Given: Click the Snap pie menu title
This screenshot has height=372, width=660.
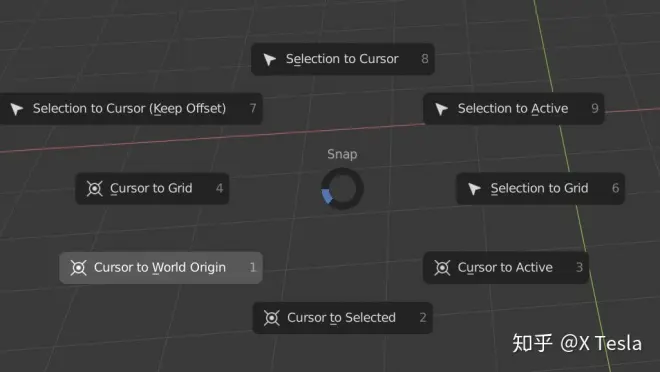Looking at the screenshot, I should [342, 154].
